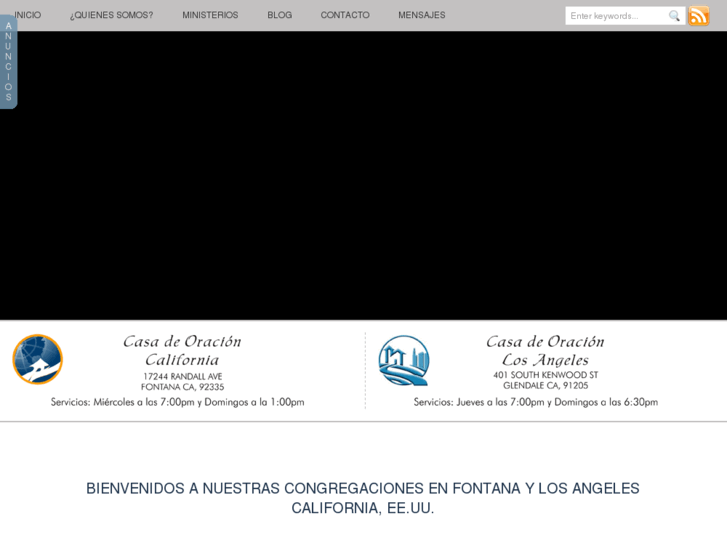Select the Casa de Oración California heading
The image size is (727, 545).
click(182, 351)
